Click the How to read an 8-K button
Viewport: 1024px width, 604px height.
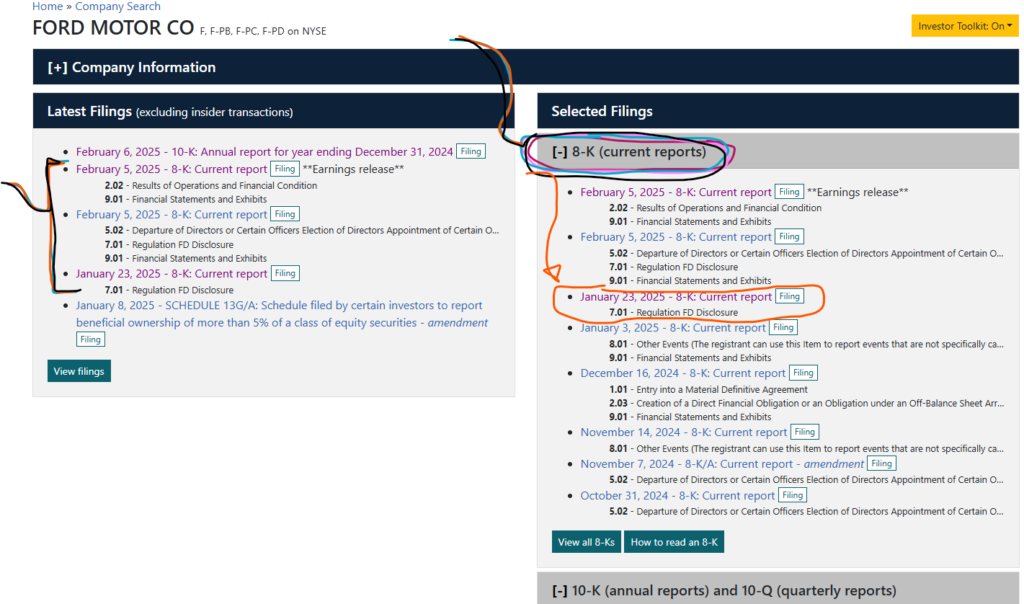[x=674, y=542]
